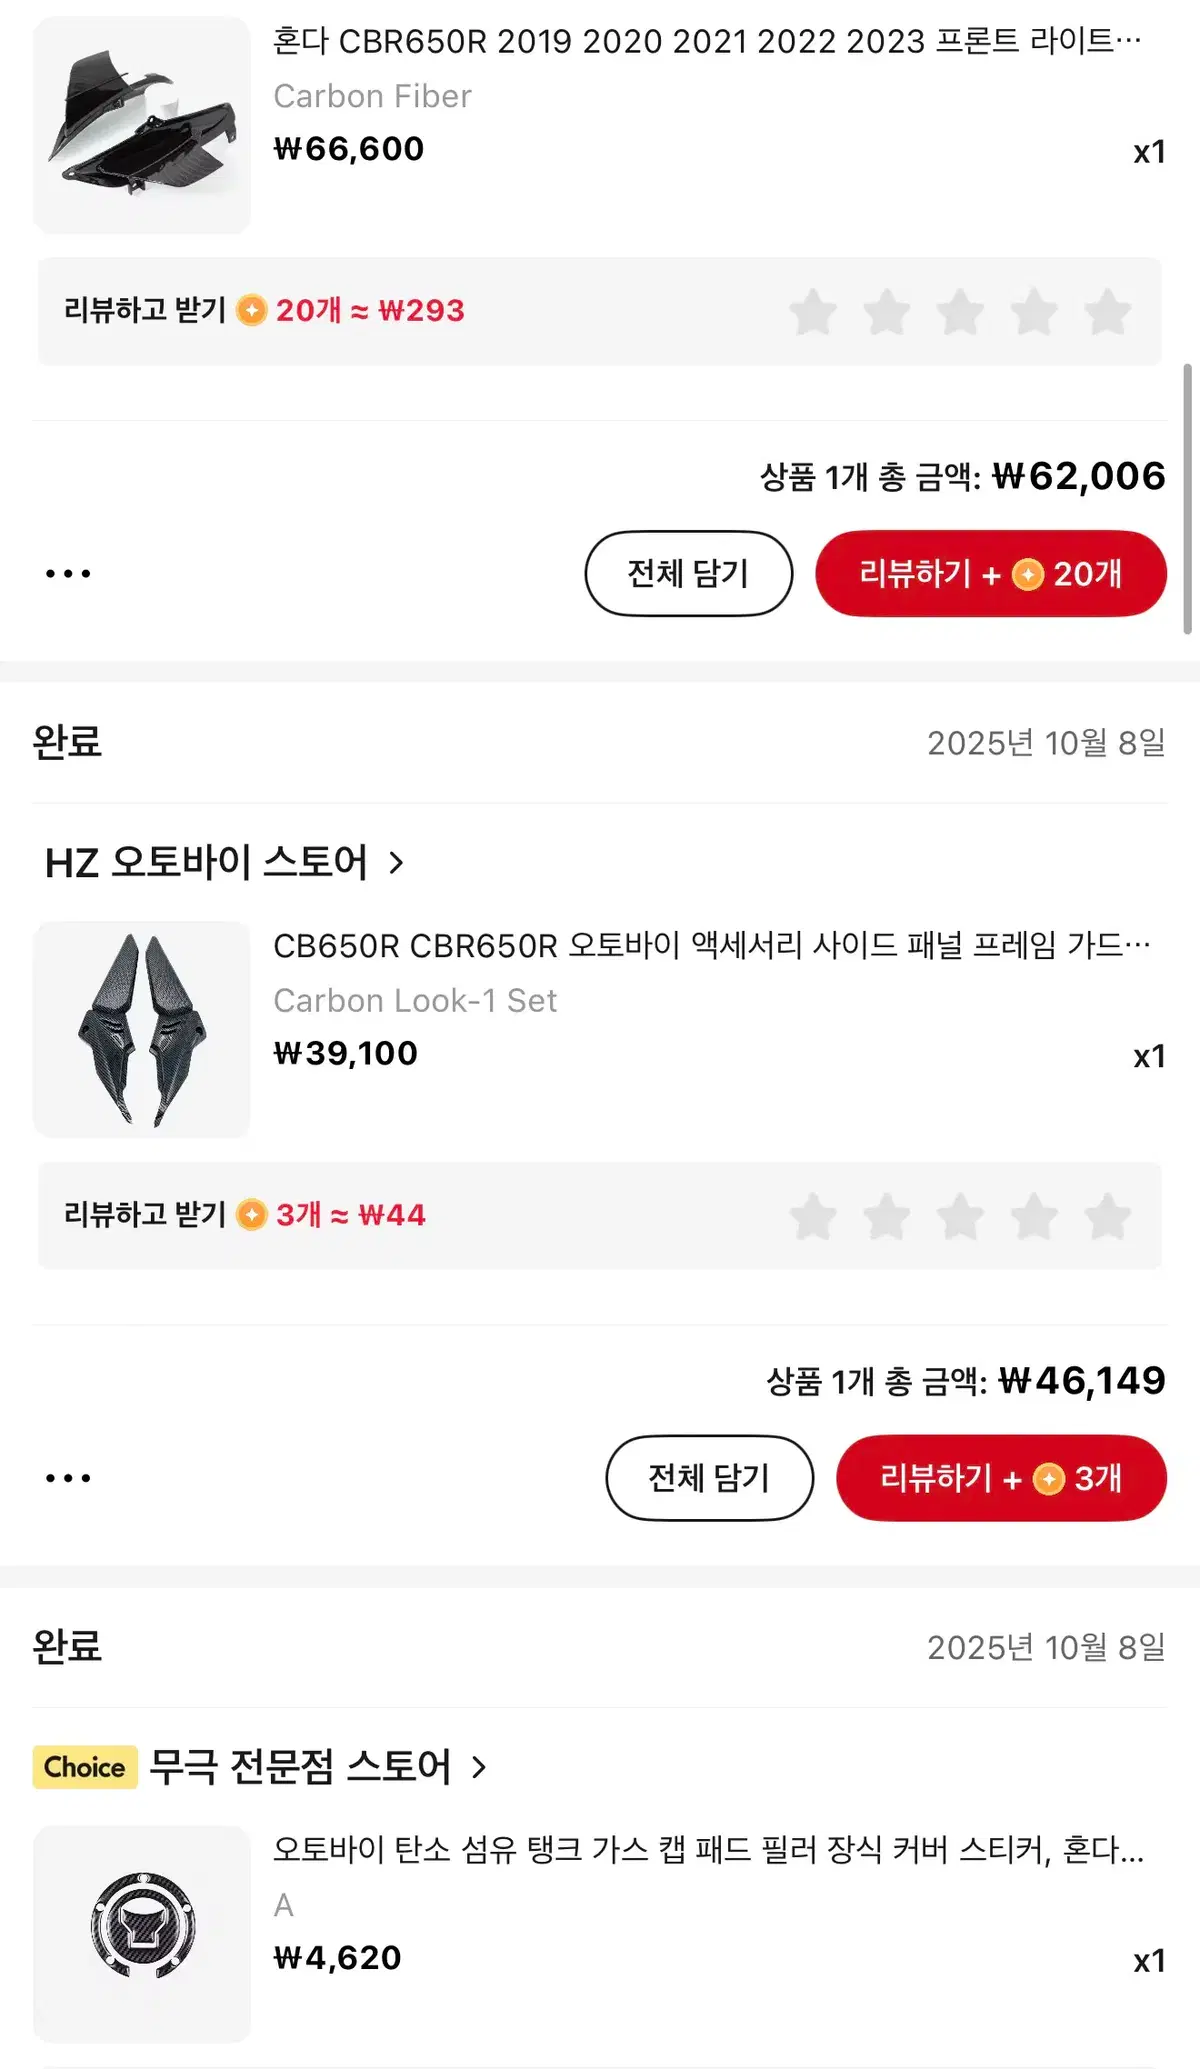Screen dimensions: 1200x2069
Task: Click the vertical scrollbar on the right edge
Action: 1187,499
